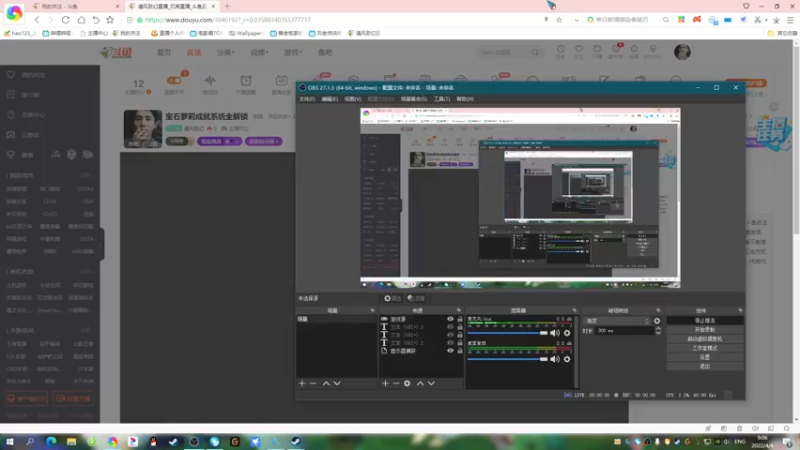The width and height of the screenshot is (800, 450).
Task: Click the browser reload icon
Action: 65,20
